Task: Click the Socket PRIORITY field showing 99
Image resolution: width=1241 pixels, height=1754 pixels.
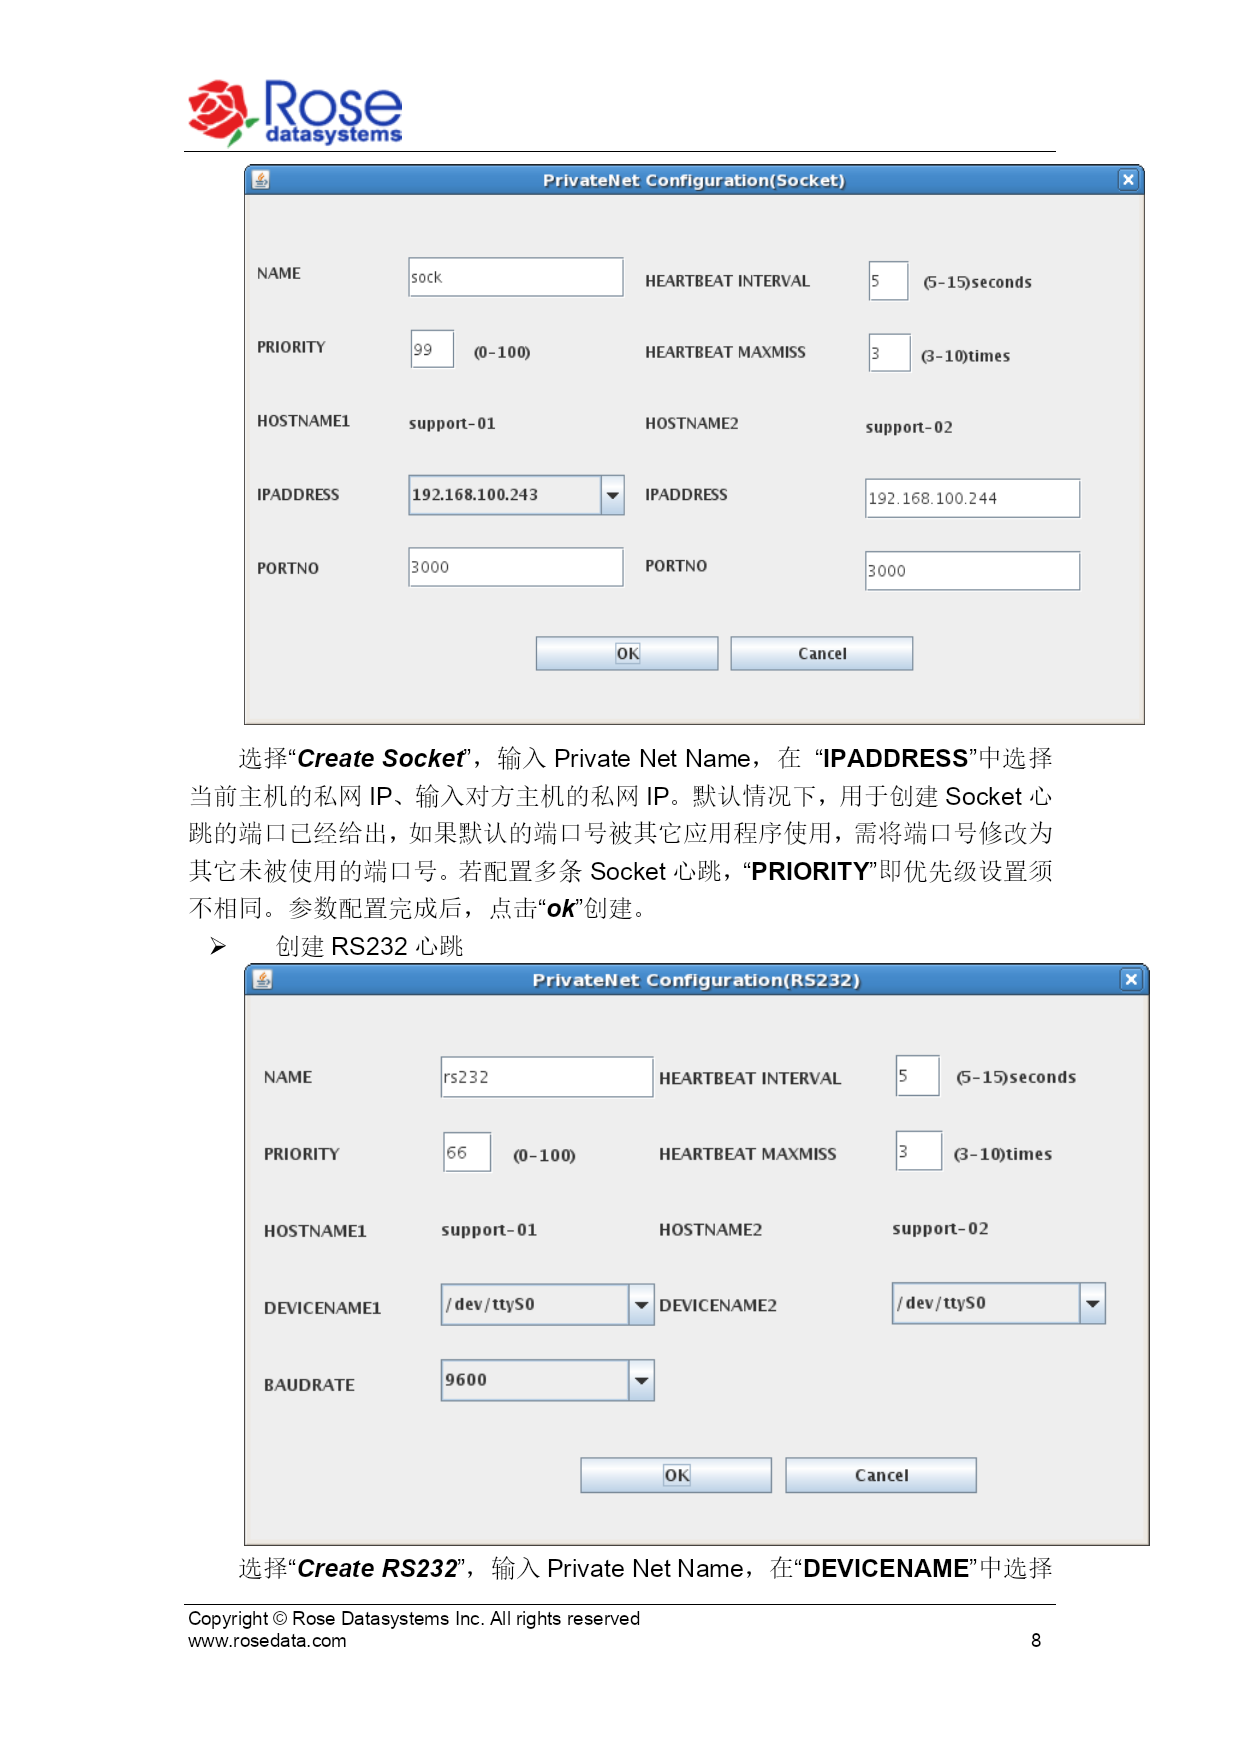Action: pyautogui.click(x=432, y=349)
